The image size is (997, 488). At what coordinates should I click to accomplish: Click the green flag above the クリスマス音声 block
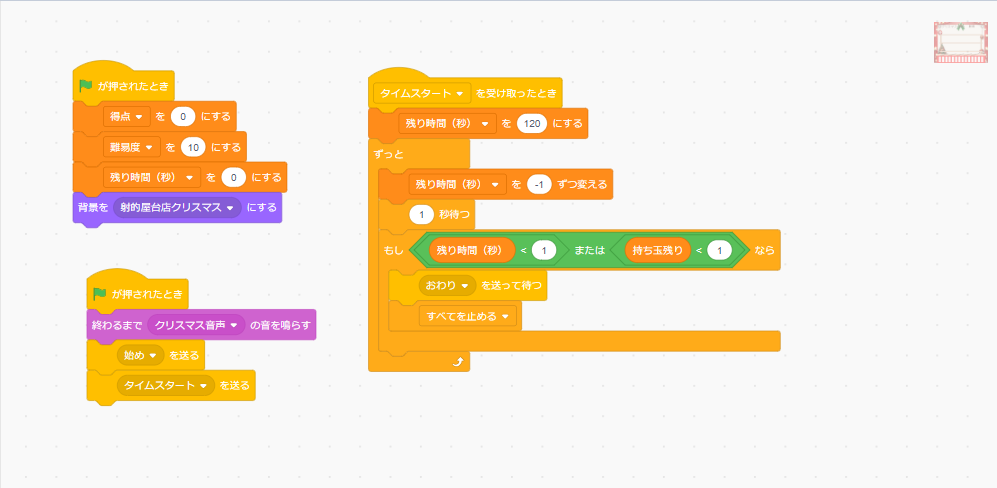(x=99, y=294)
